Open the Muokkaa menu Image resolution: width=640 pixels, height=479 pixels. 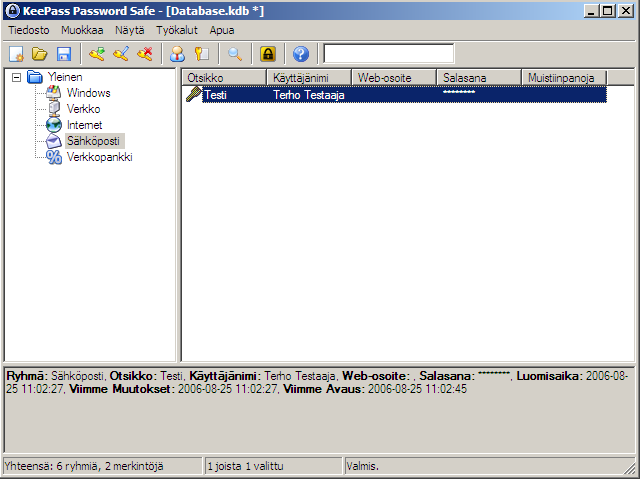coord(82,30)
